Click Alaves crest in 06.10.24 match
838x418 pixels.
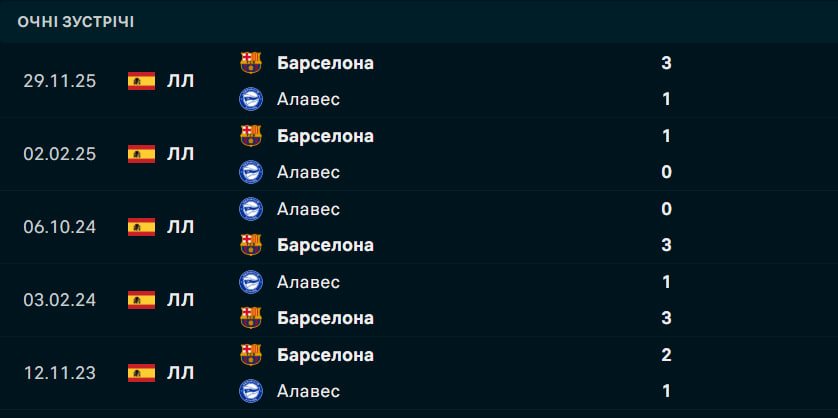(x=251, y=208)
